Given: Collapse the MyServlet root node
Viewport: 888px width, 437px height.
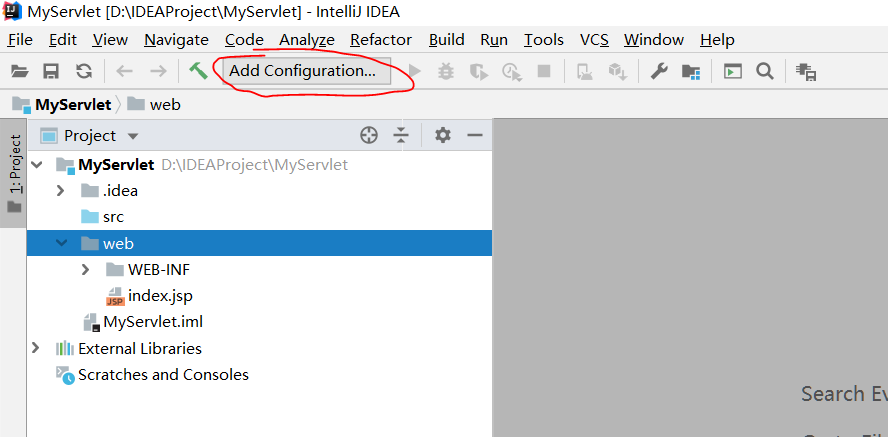Looking at the screenshot, I should click(x=37, y=165).
